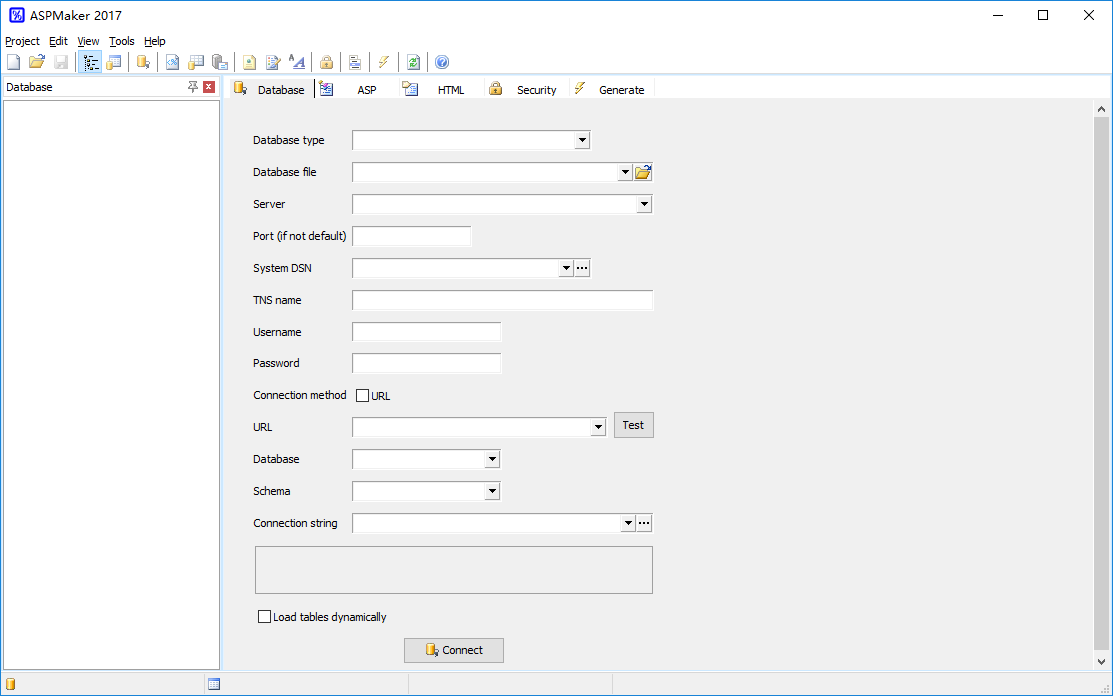Click the padlock Security toolbar icon

point(326,61)
